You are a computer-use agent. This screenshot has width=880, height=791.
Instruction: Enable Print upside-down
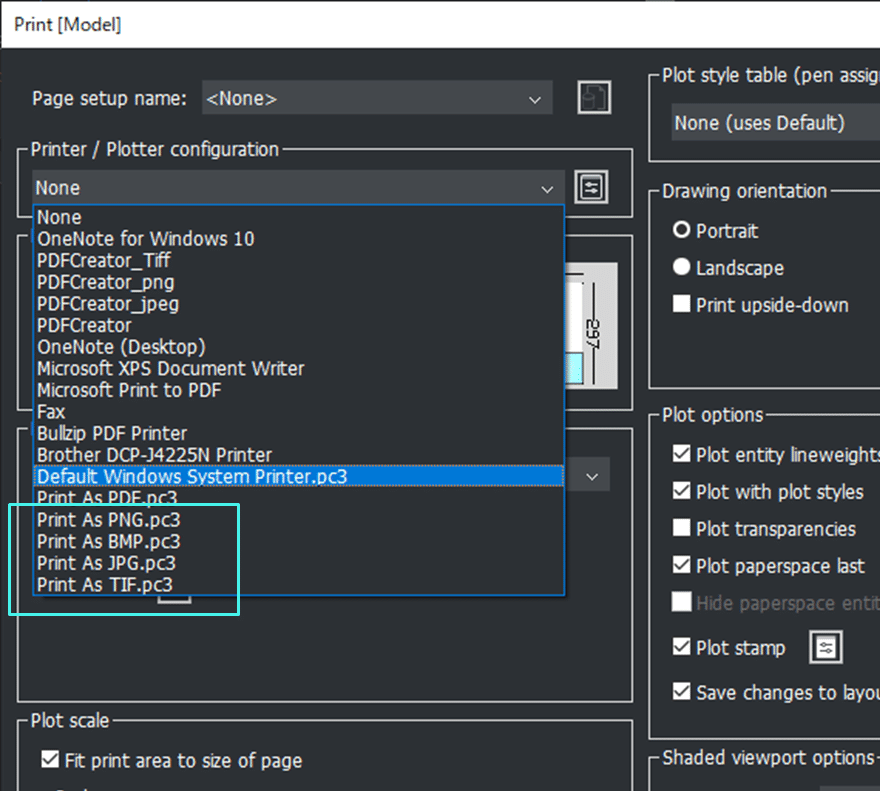(681, 304)
